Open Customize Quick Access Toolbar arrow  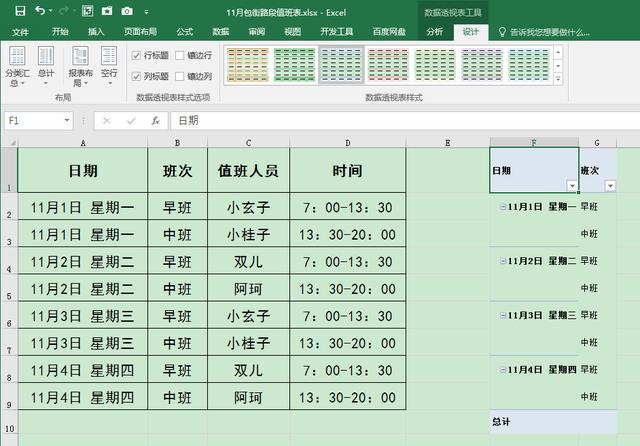[x=146, y=12]
